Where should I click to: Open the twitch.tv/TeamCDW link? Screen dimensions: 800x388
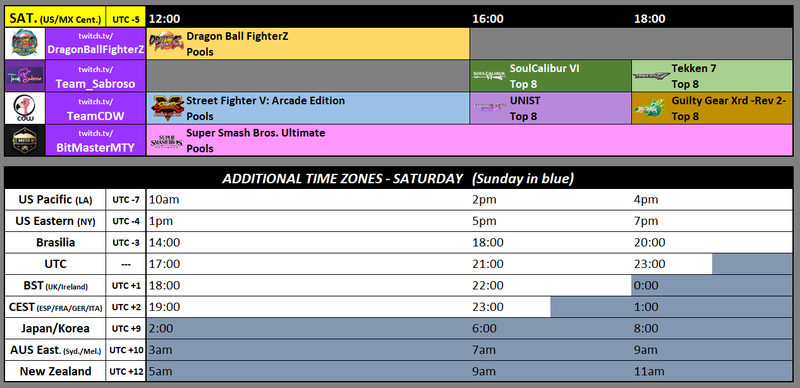96,108
